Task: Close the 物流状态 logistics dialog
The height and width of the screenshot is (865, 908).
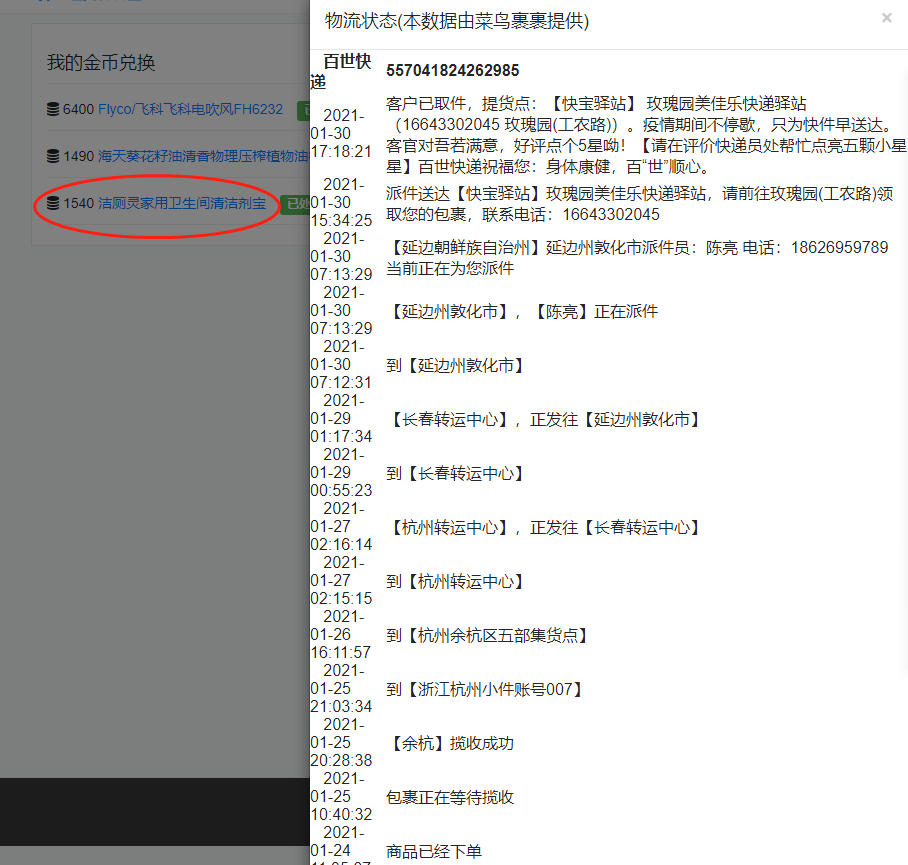Action: pos(886,18)
